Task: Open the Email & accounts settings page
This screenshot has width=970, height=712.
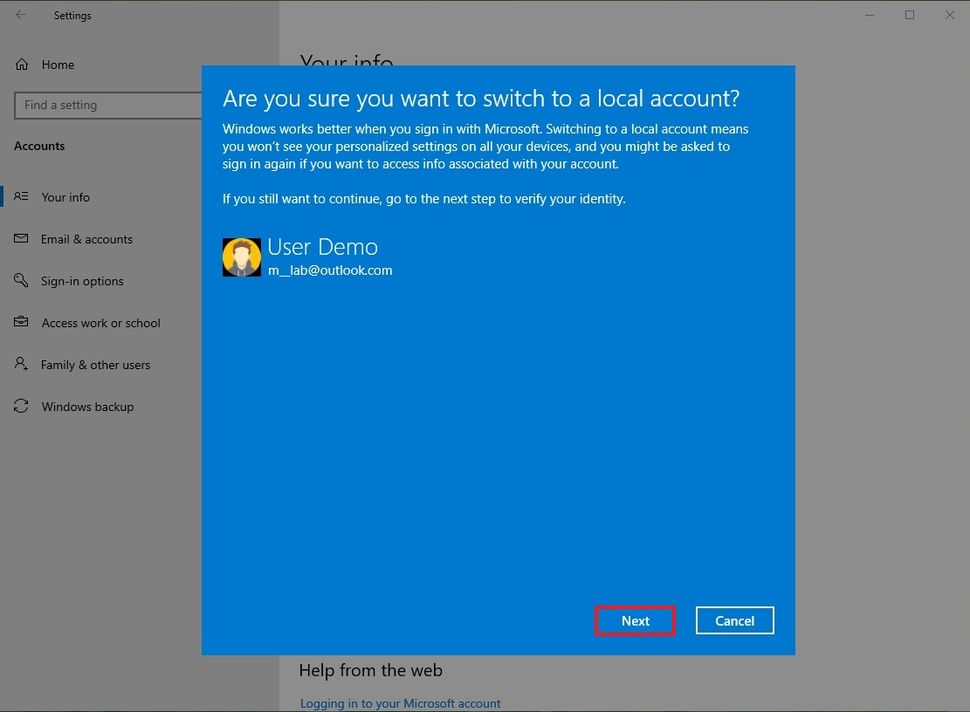Action: coord(87,239)
